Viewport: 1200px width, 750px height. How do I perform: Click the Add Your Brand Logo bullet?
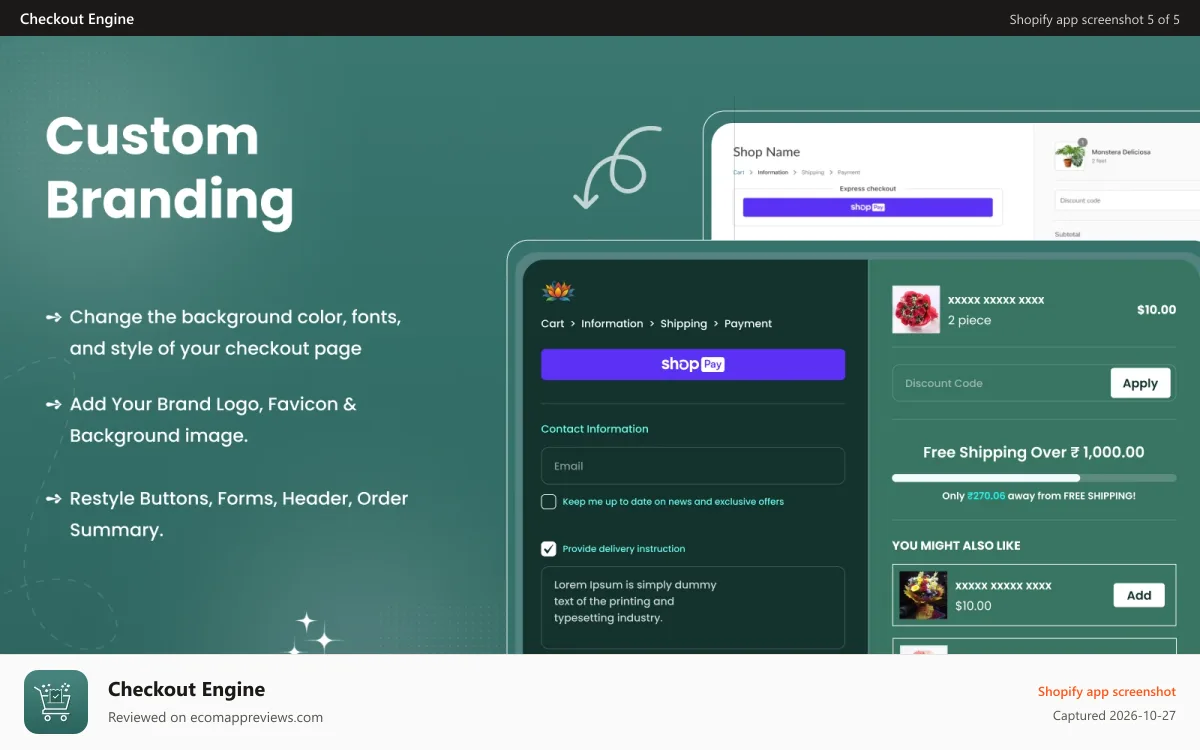pyautogui.click(x=213, y=420)
